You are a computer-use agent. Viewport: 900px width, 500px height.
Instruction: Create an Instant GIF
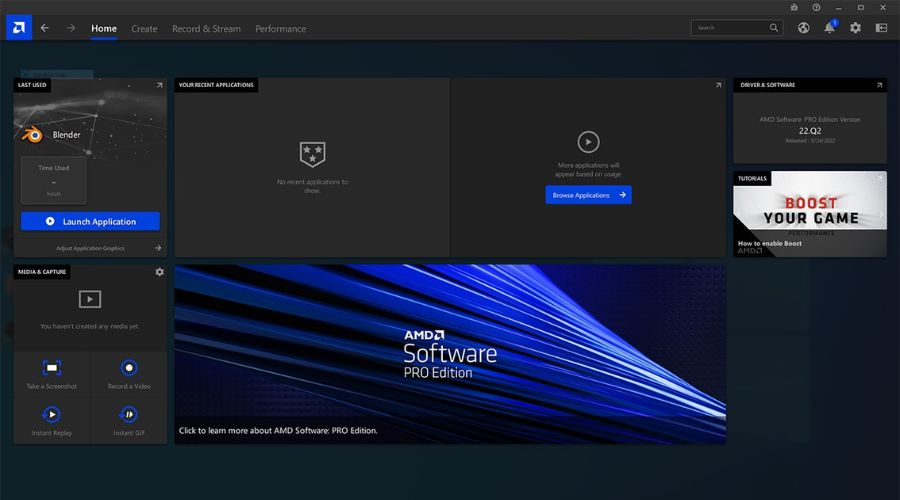coord(129,421)
